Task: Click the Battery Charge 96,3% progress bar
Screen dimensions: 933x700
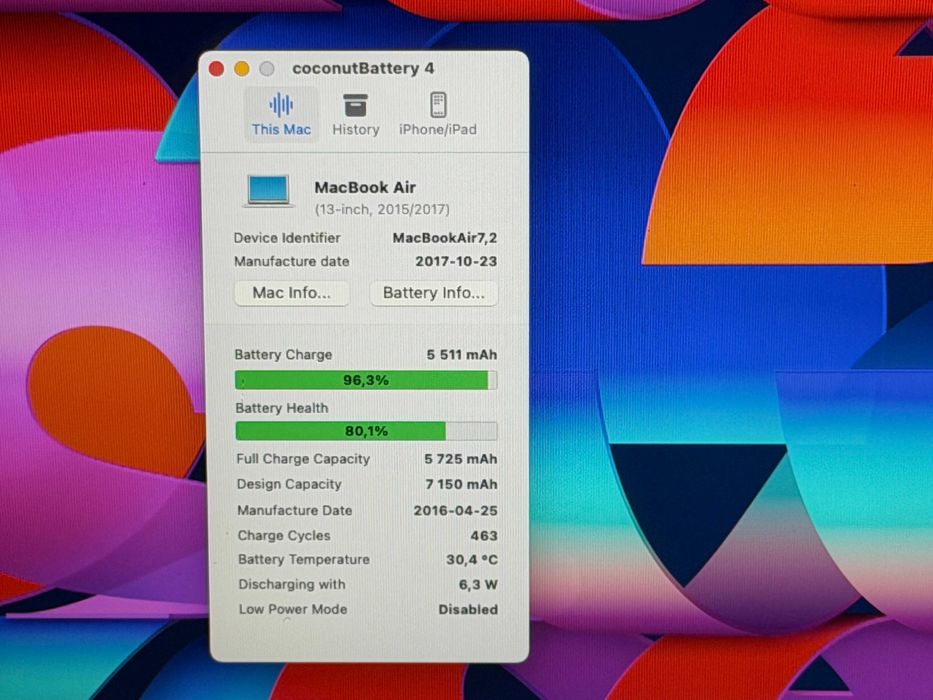Action: pos(366,380)
